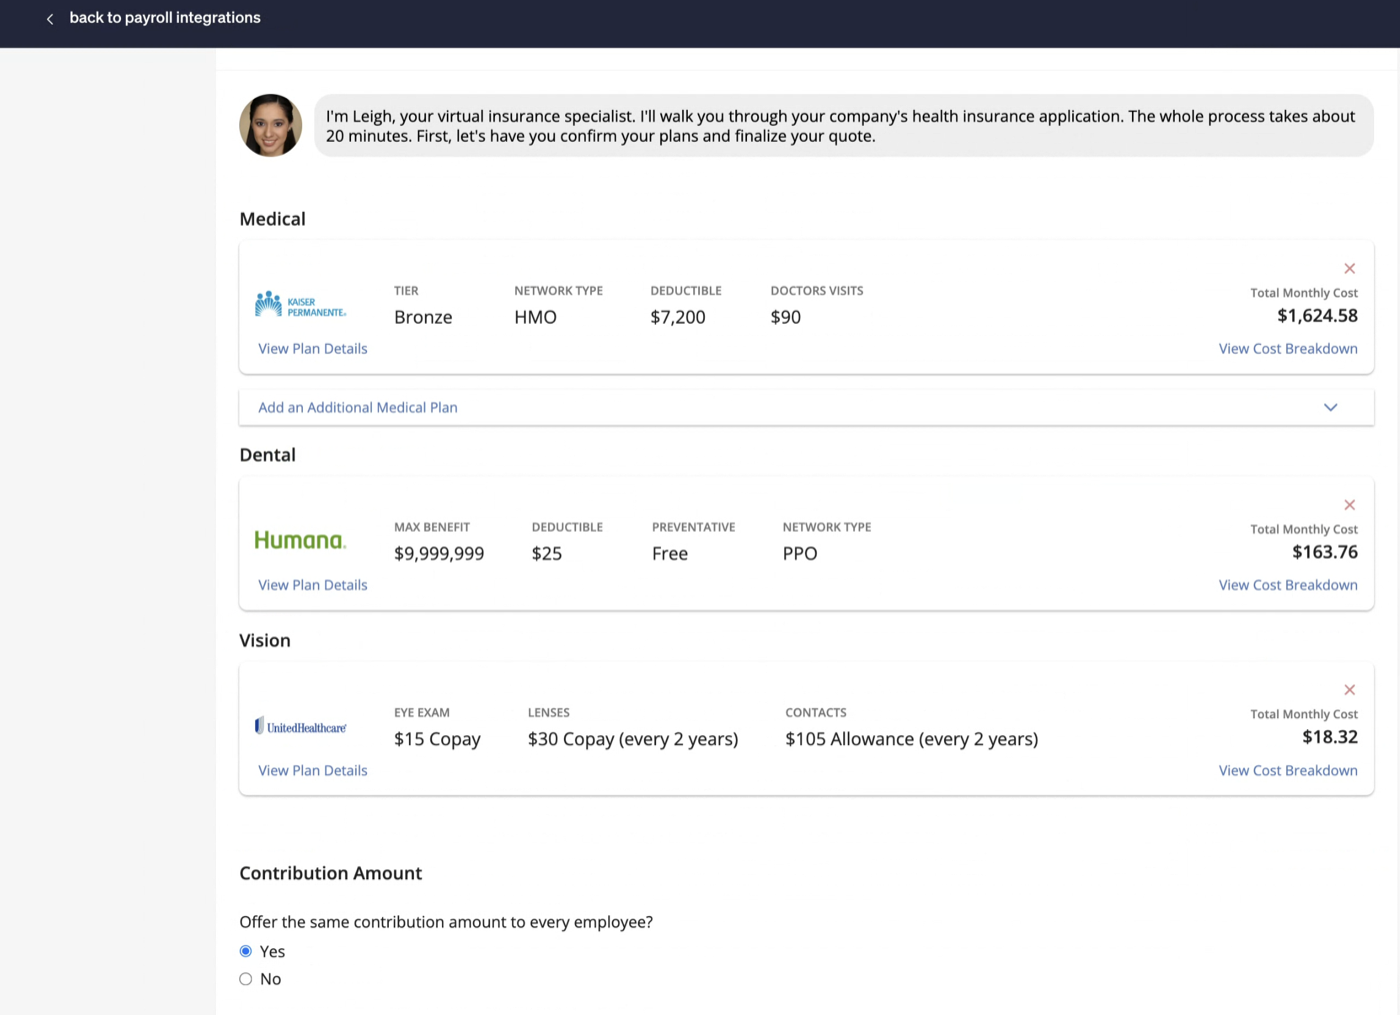This screenshot has width=1400, height=1015.
Task: Click the back chevron arrow icon
Action: click(x=50, y=18)
